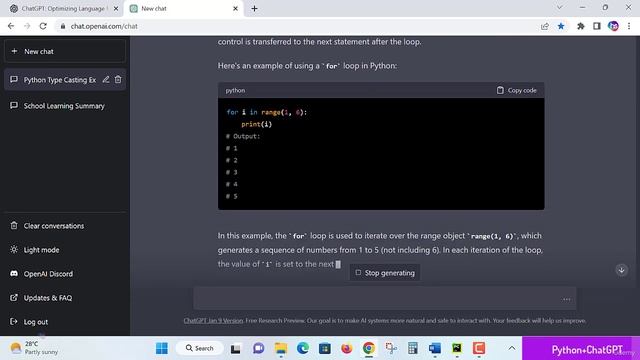
Task: Edit the Python Type Casting conversation title
Action: pyautogui.click(x=106, y=80)
